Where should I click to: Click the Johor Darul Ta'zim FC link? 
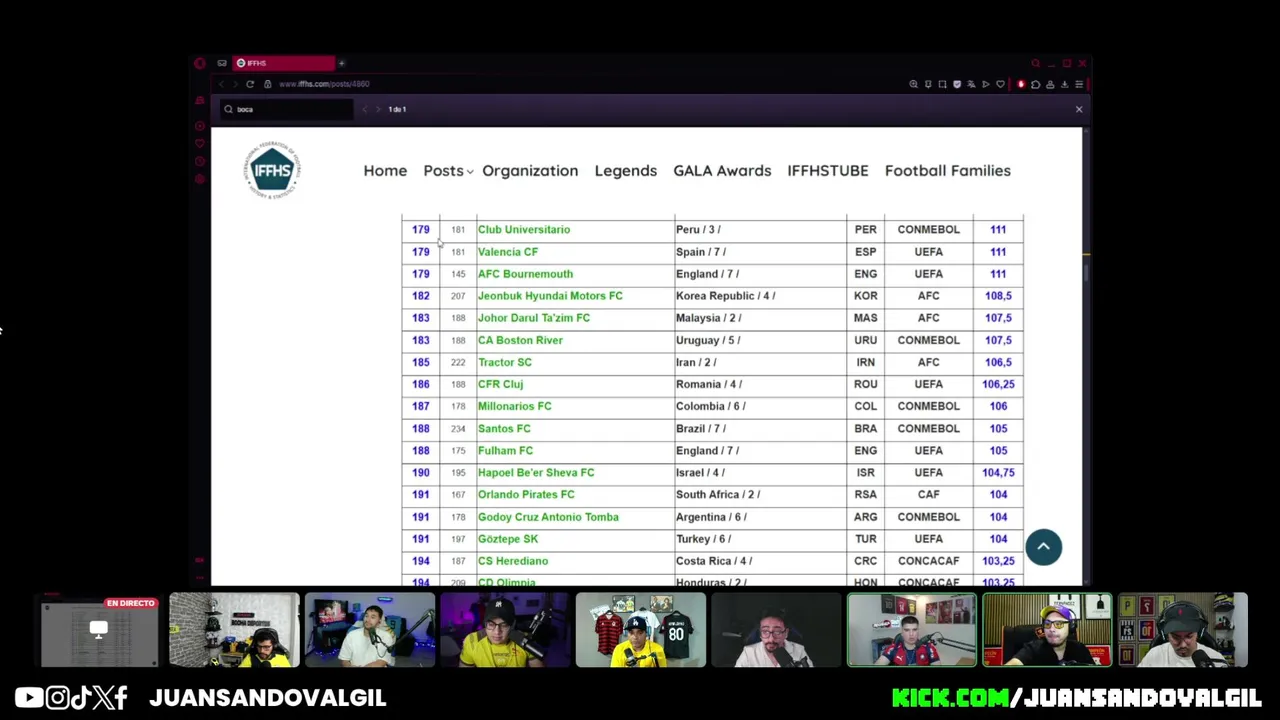coord(534,317)
